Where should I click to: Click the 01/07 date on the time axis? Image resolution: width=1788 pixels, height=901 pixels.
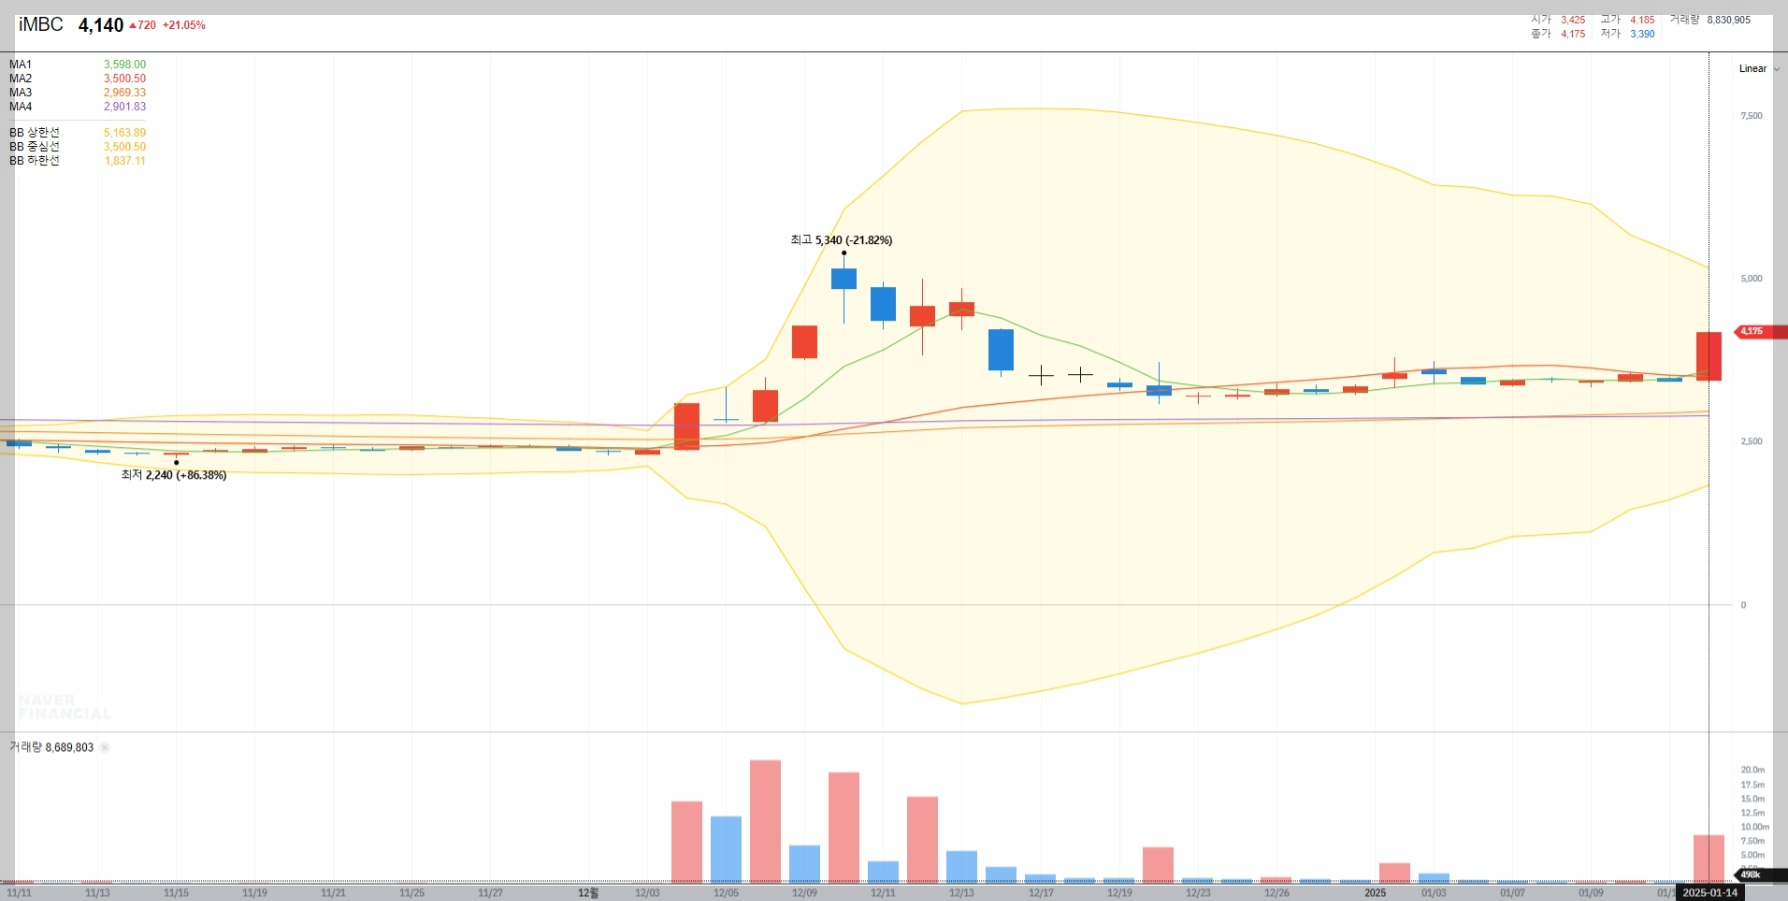click(x=1512, y=893)
